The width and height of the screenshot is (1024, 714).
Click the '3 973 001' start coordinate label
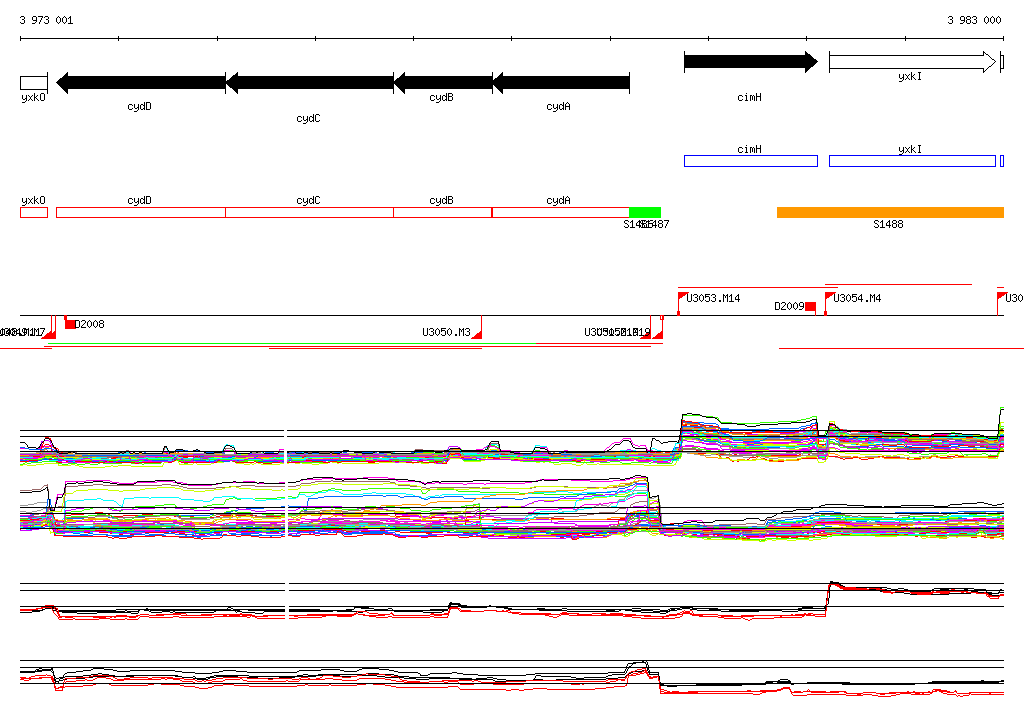(x=46, y=20)
